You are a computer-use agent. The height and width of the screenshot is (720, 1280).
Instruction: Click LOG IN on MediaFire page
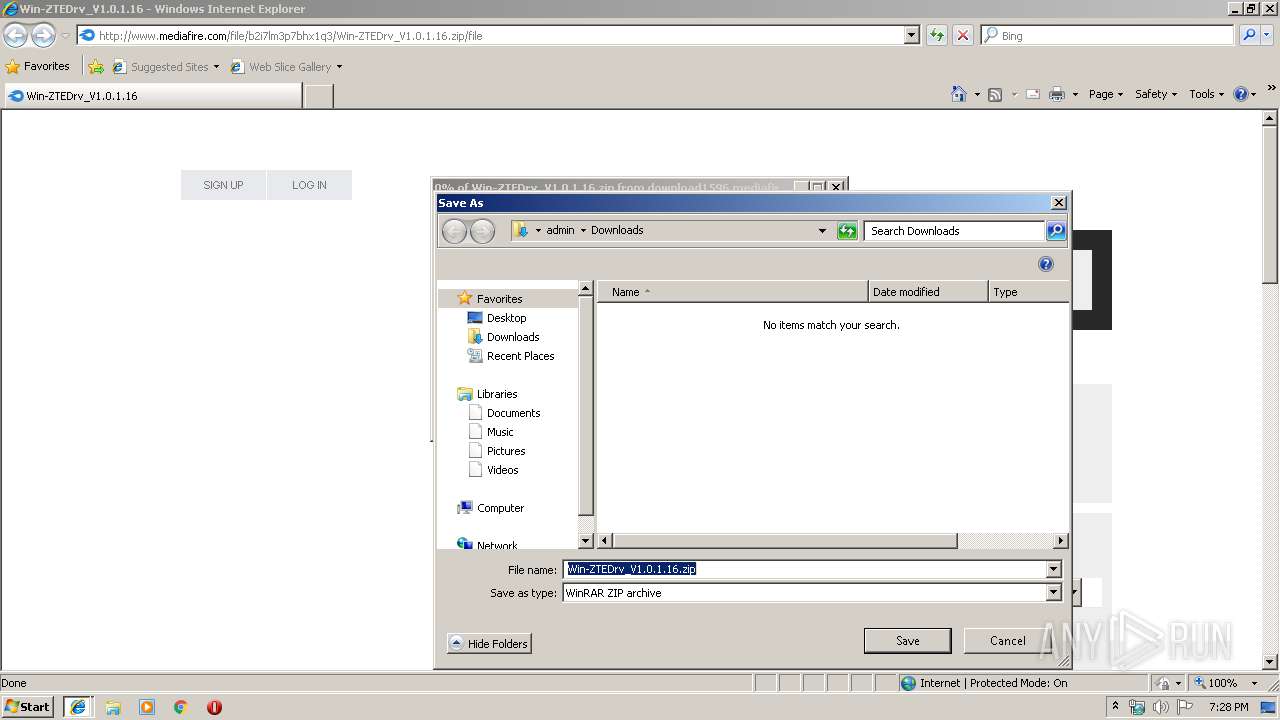pyautogui.click(x=309, y=185)
